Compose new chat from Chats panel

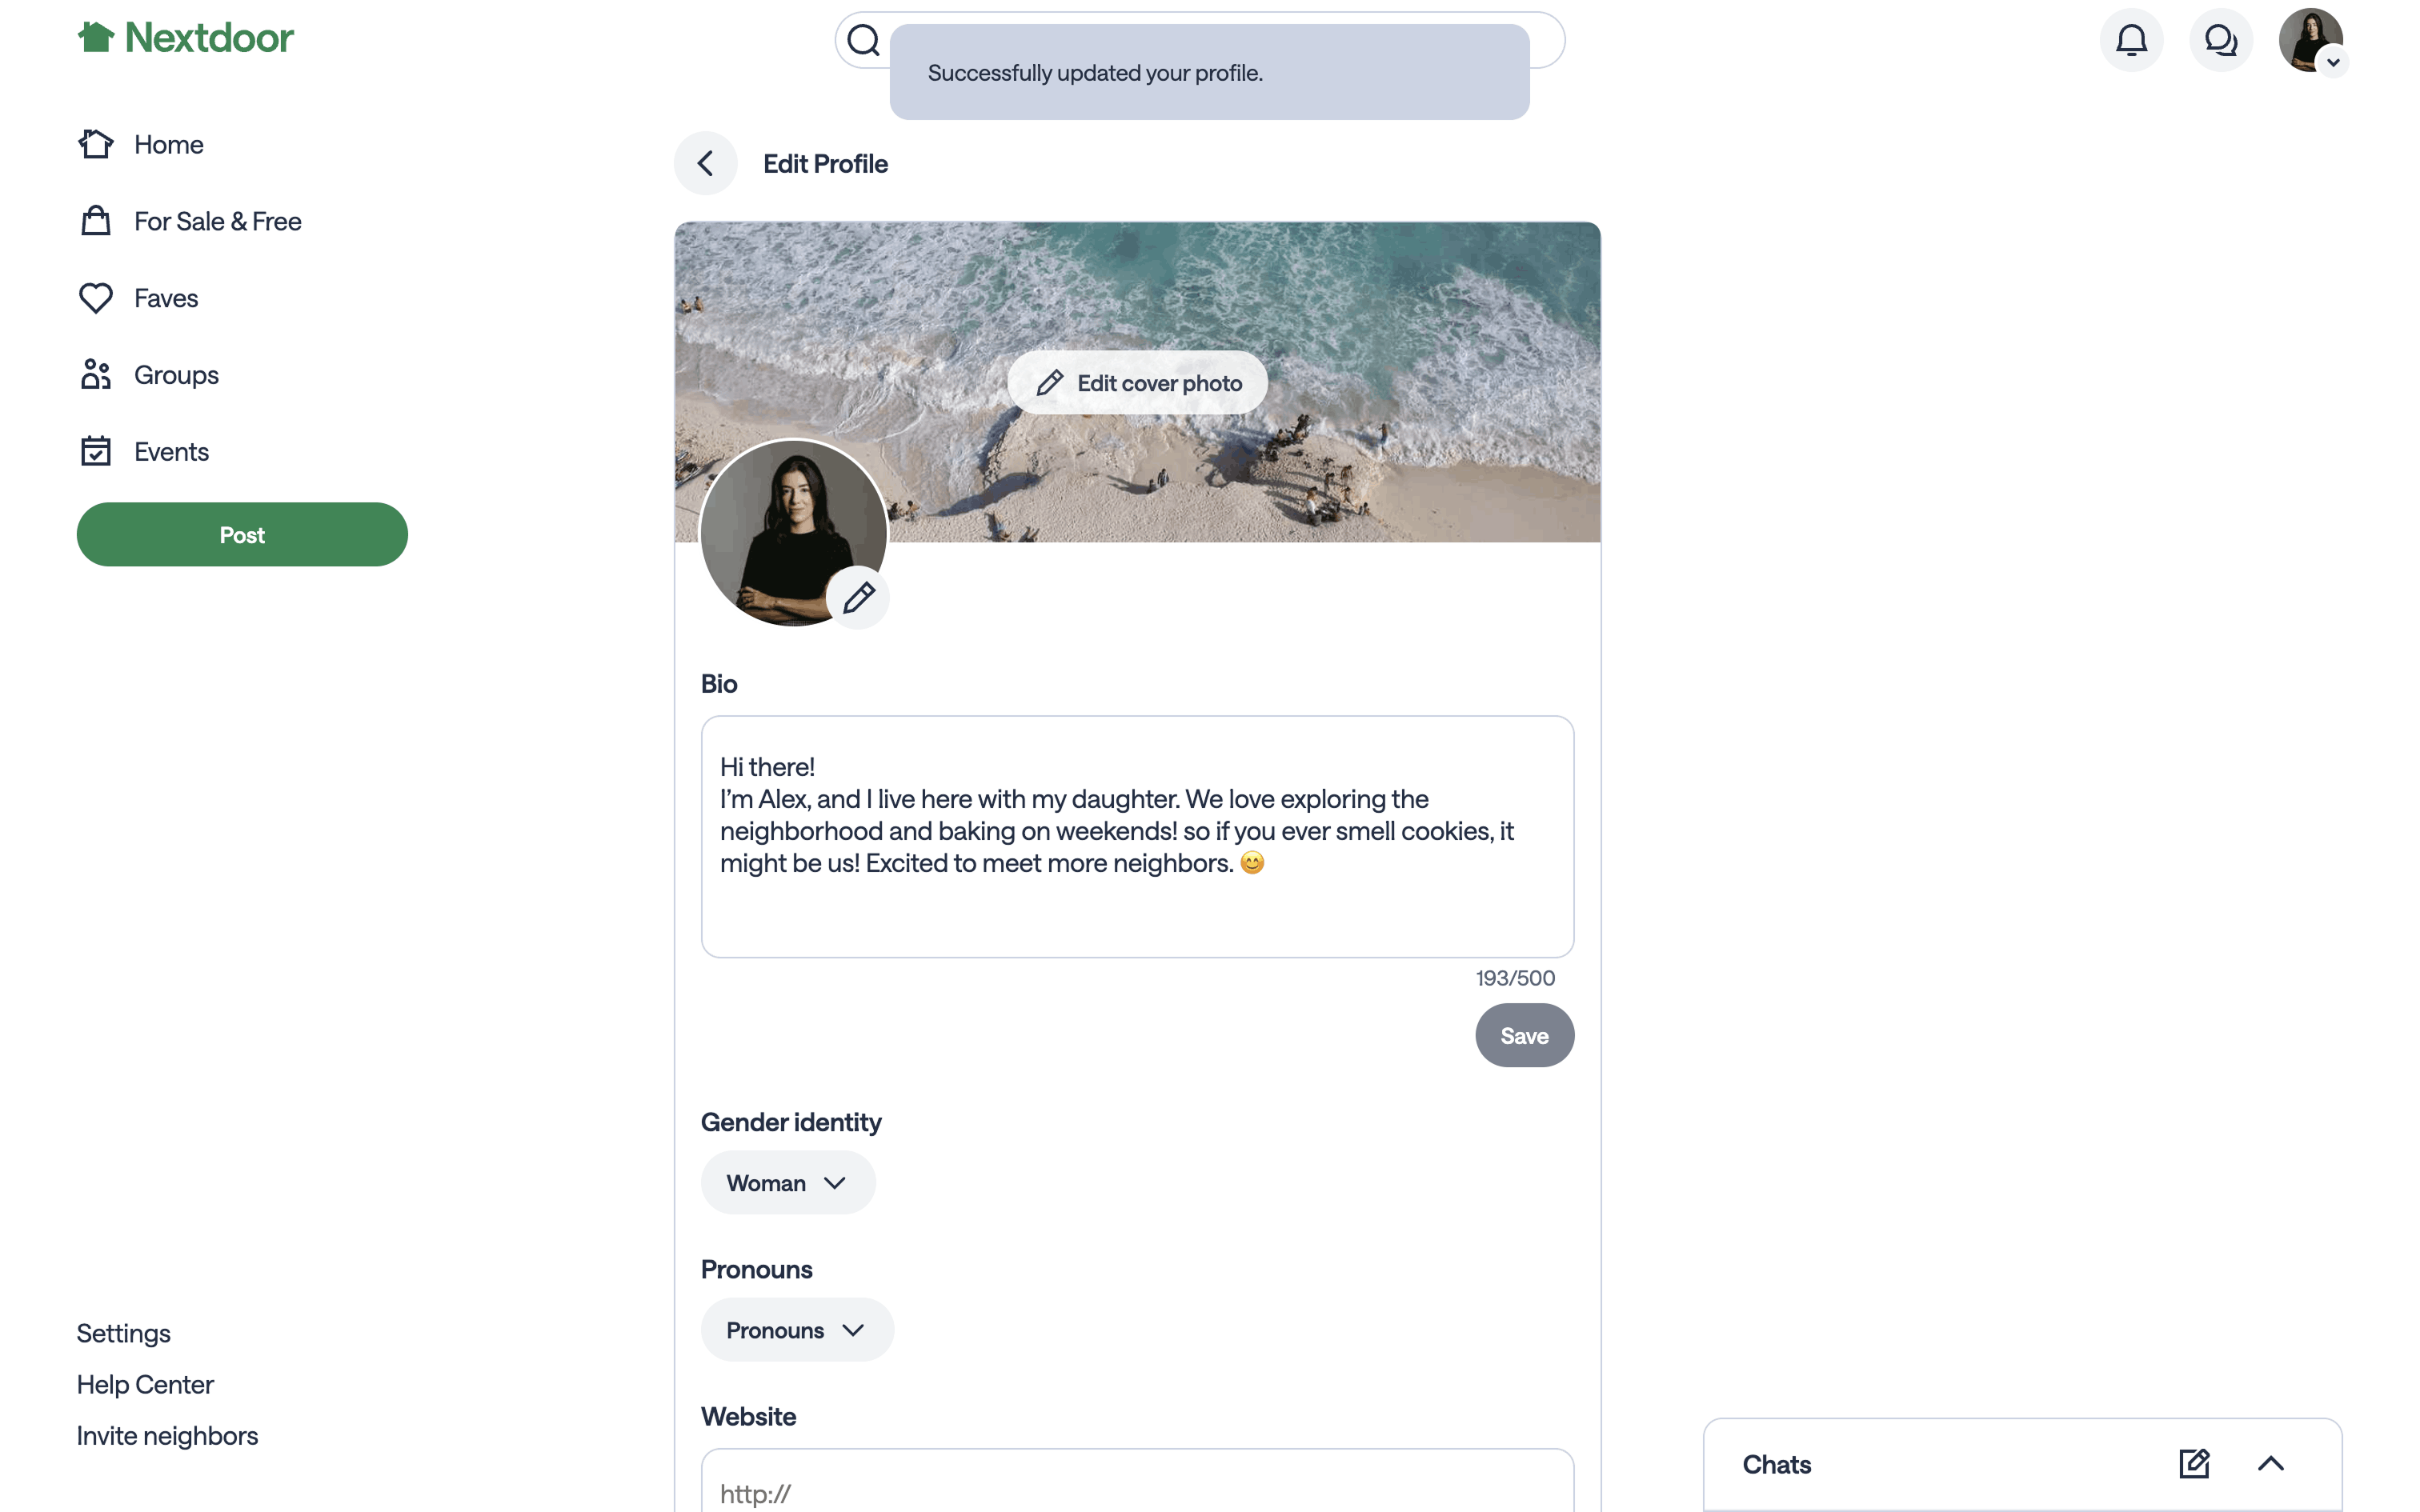(2194, 1464)
